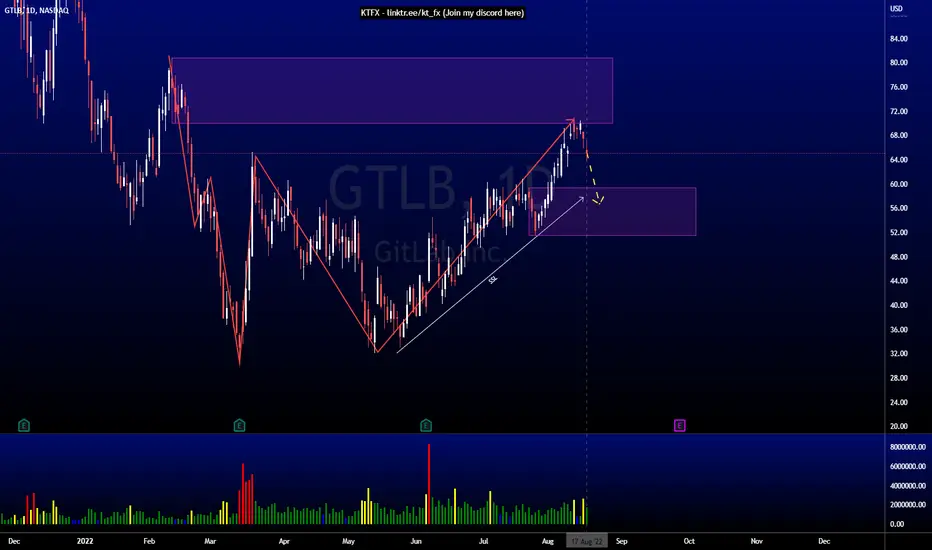Click the GTLB, 1D, NASDAQ symbol label
The width and height of the screenshot is (932, 550).
36,11
